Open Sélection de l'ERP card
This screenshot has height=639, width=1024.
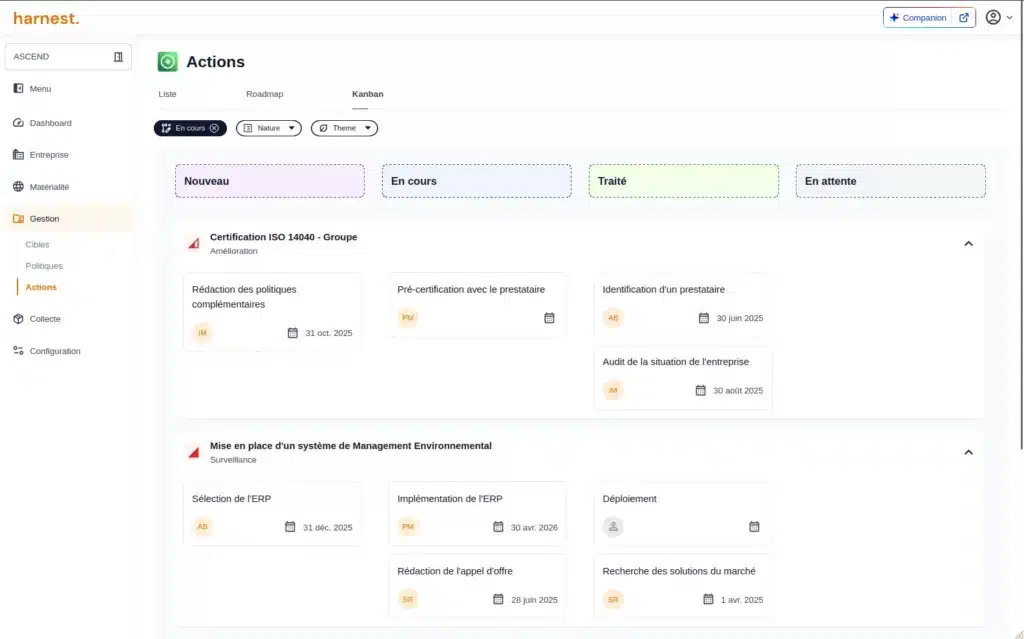272,514
